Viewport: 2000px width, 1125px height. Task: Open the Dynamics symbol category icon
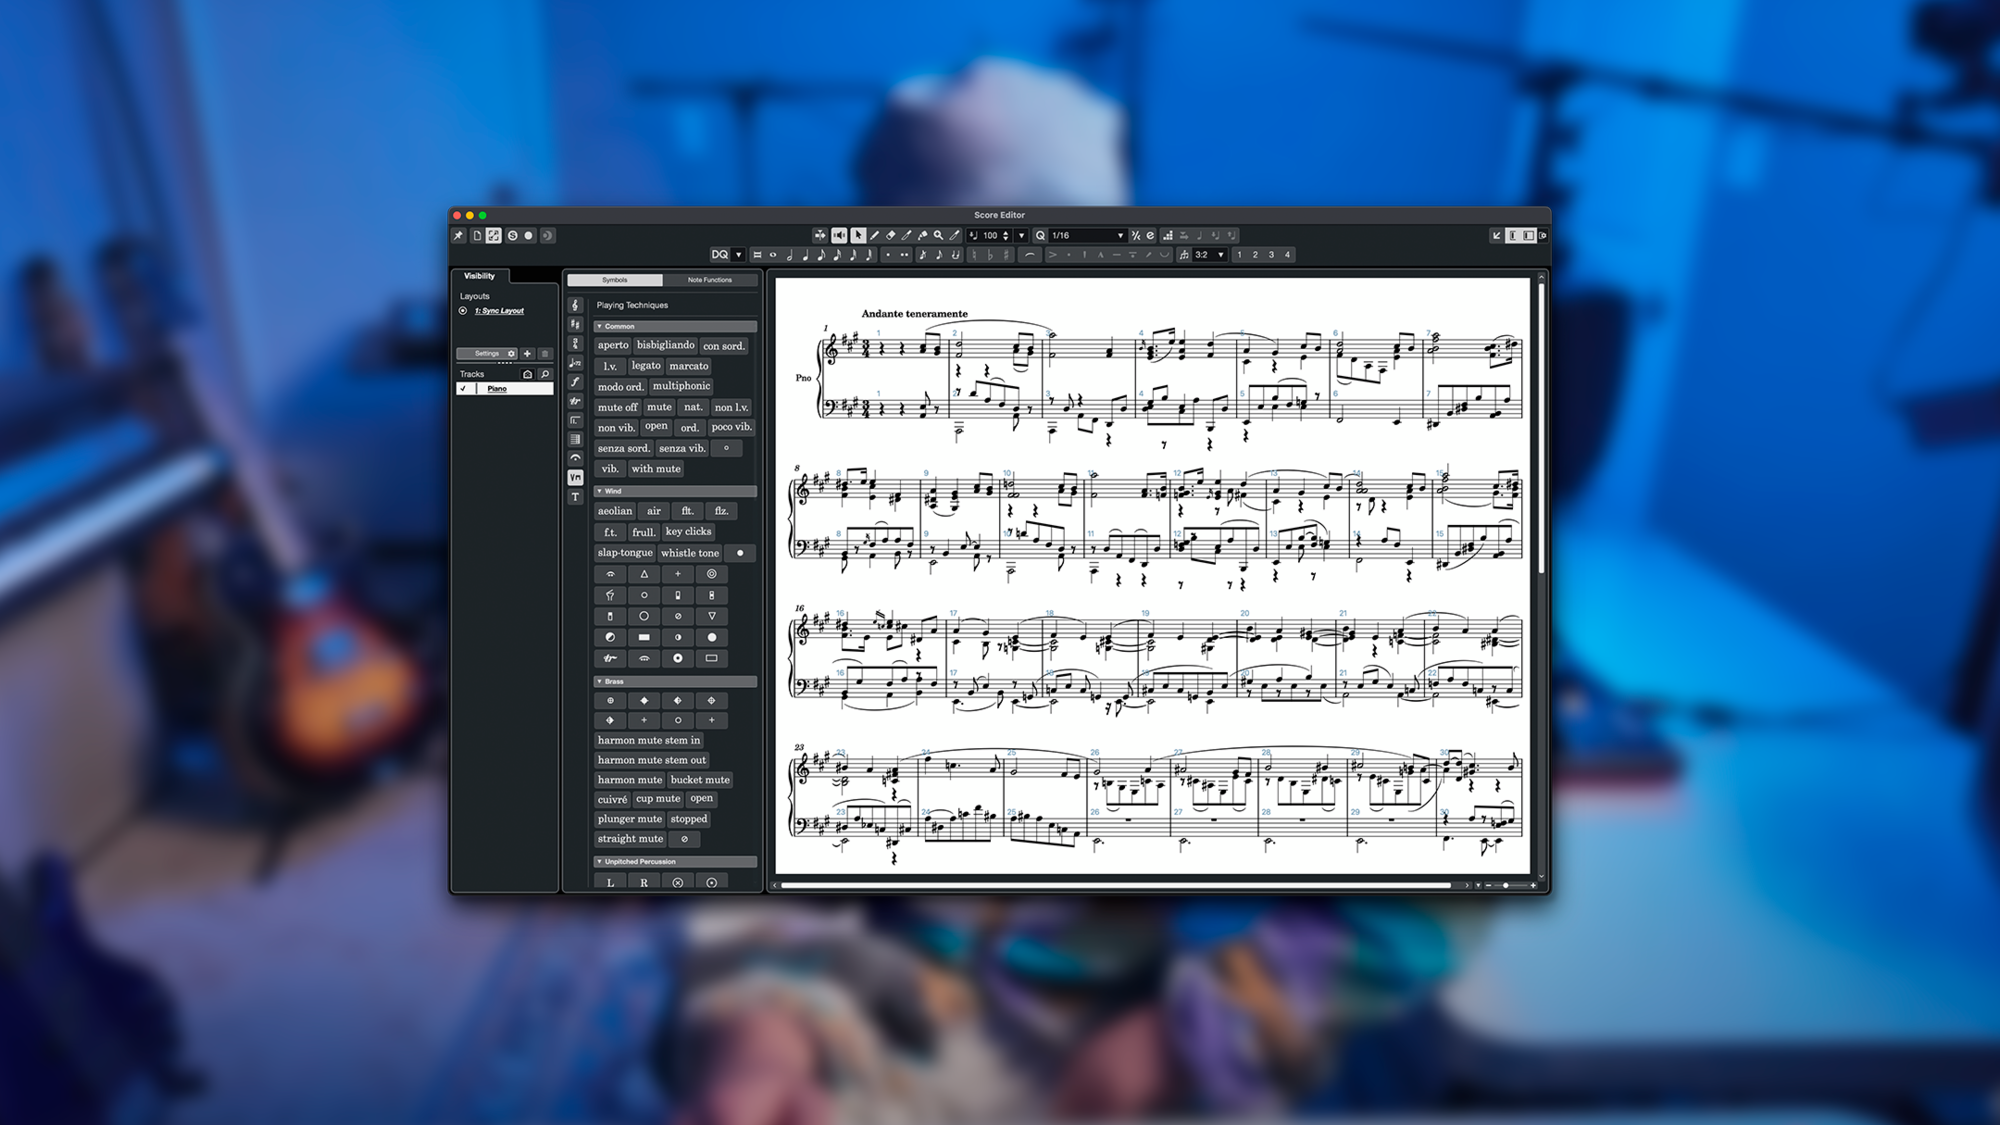tap(575, 382)
